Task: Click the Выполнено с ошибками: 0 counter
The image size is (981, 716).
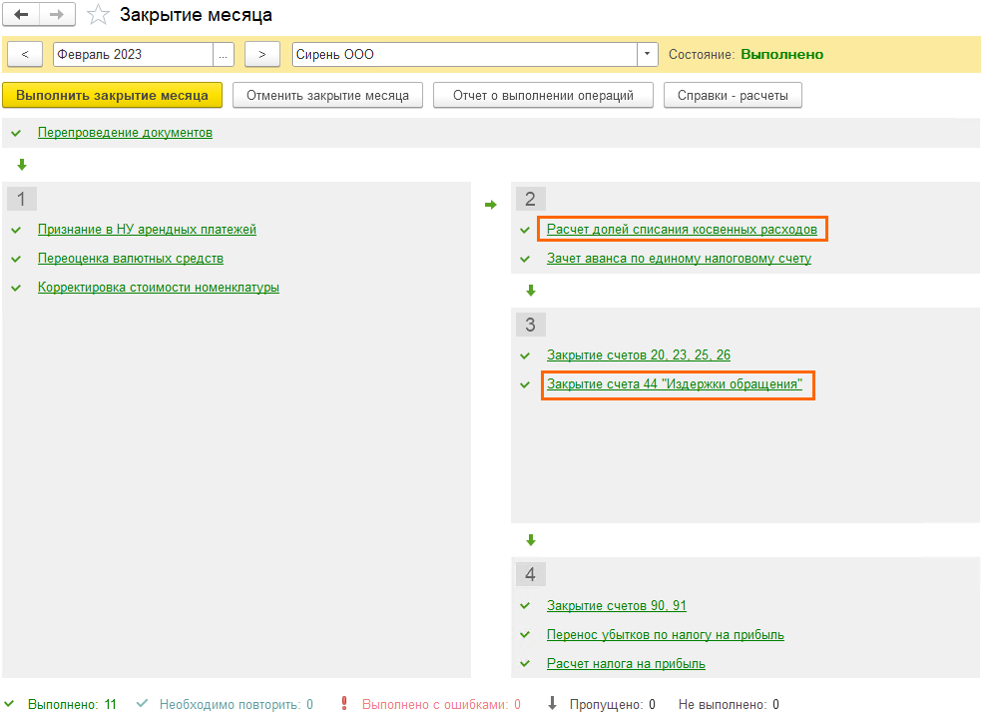Action: pos(441,705)
